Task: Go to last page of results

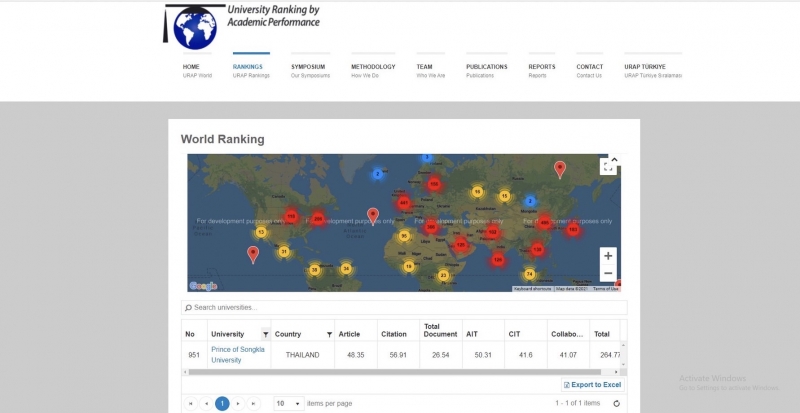Action: pyautogui.click(x=254, y=403)
